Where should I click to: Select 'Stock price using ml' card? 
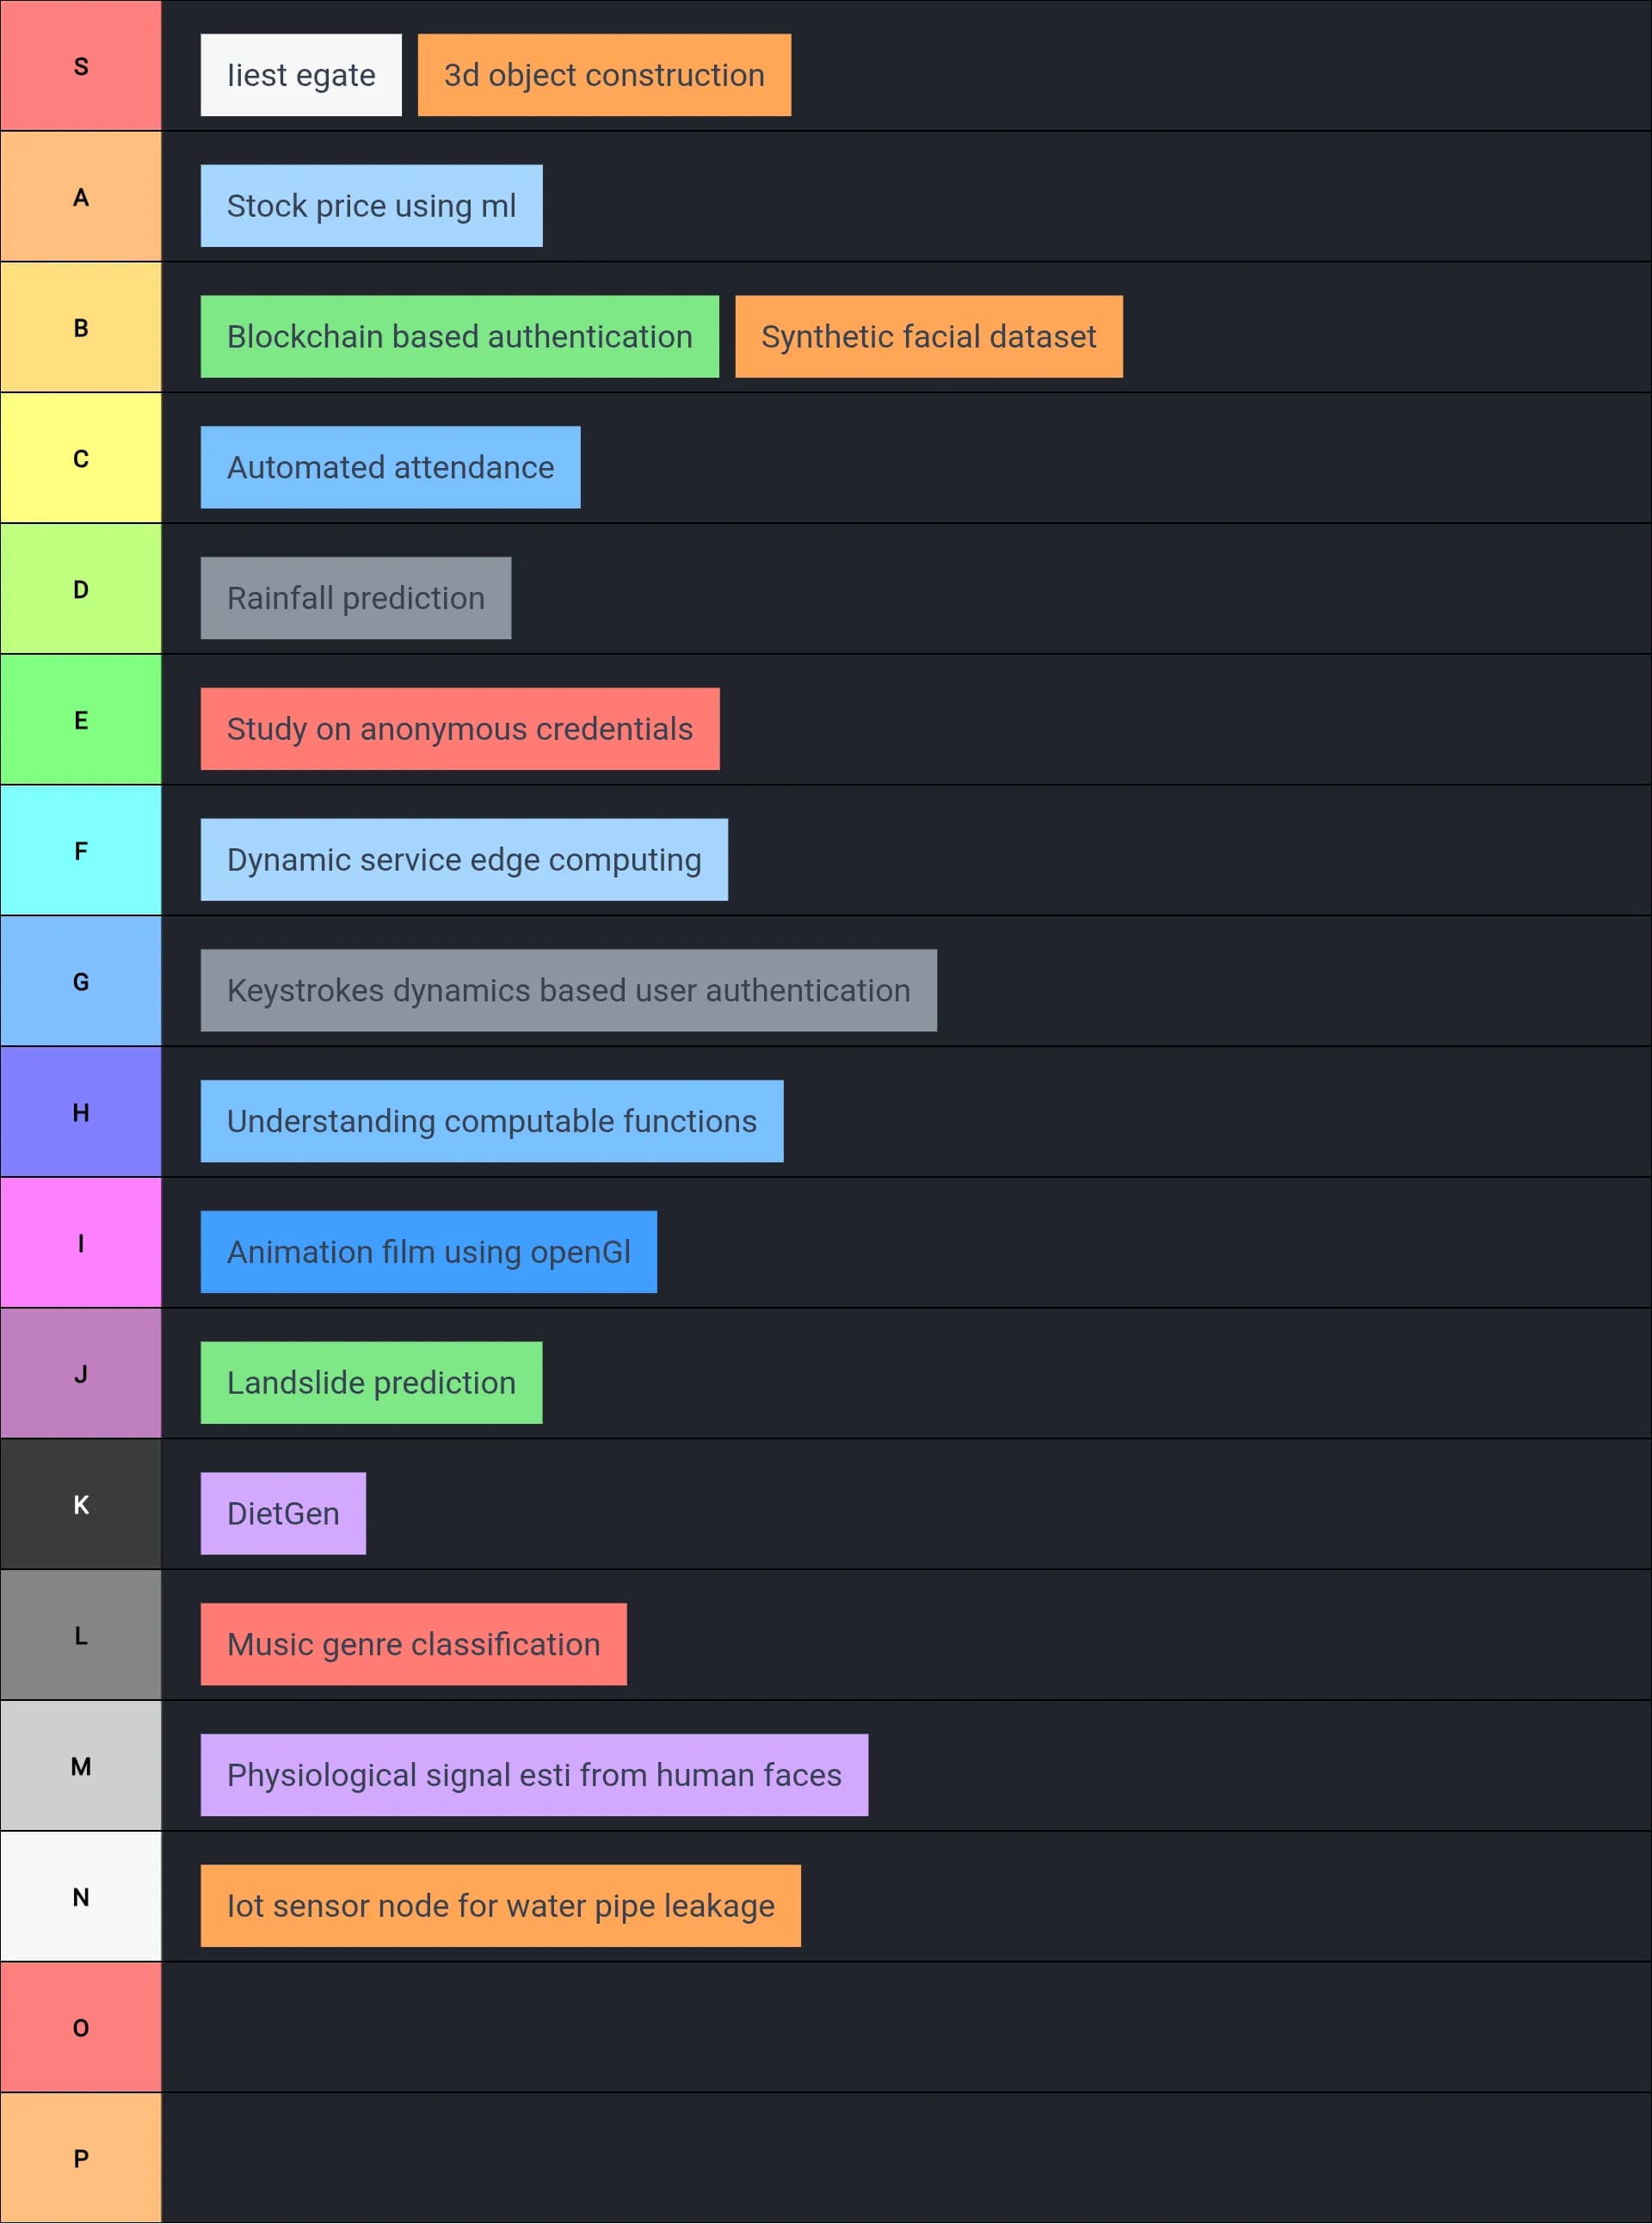[x=371, y=206]
